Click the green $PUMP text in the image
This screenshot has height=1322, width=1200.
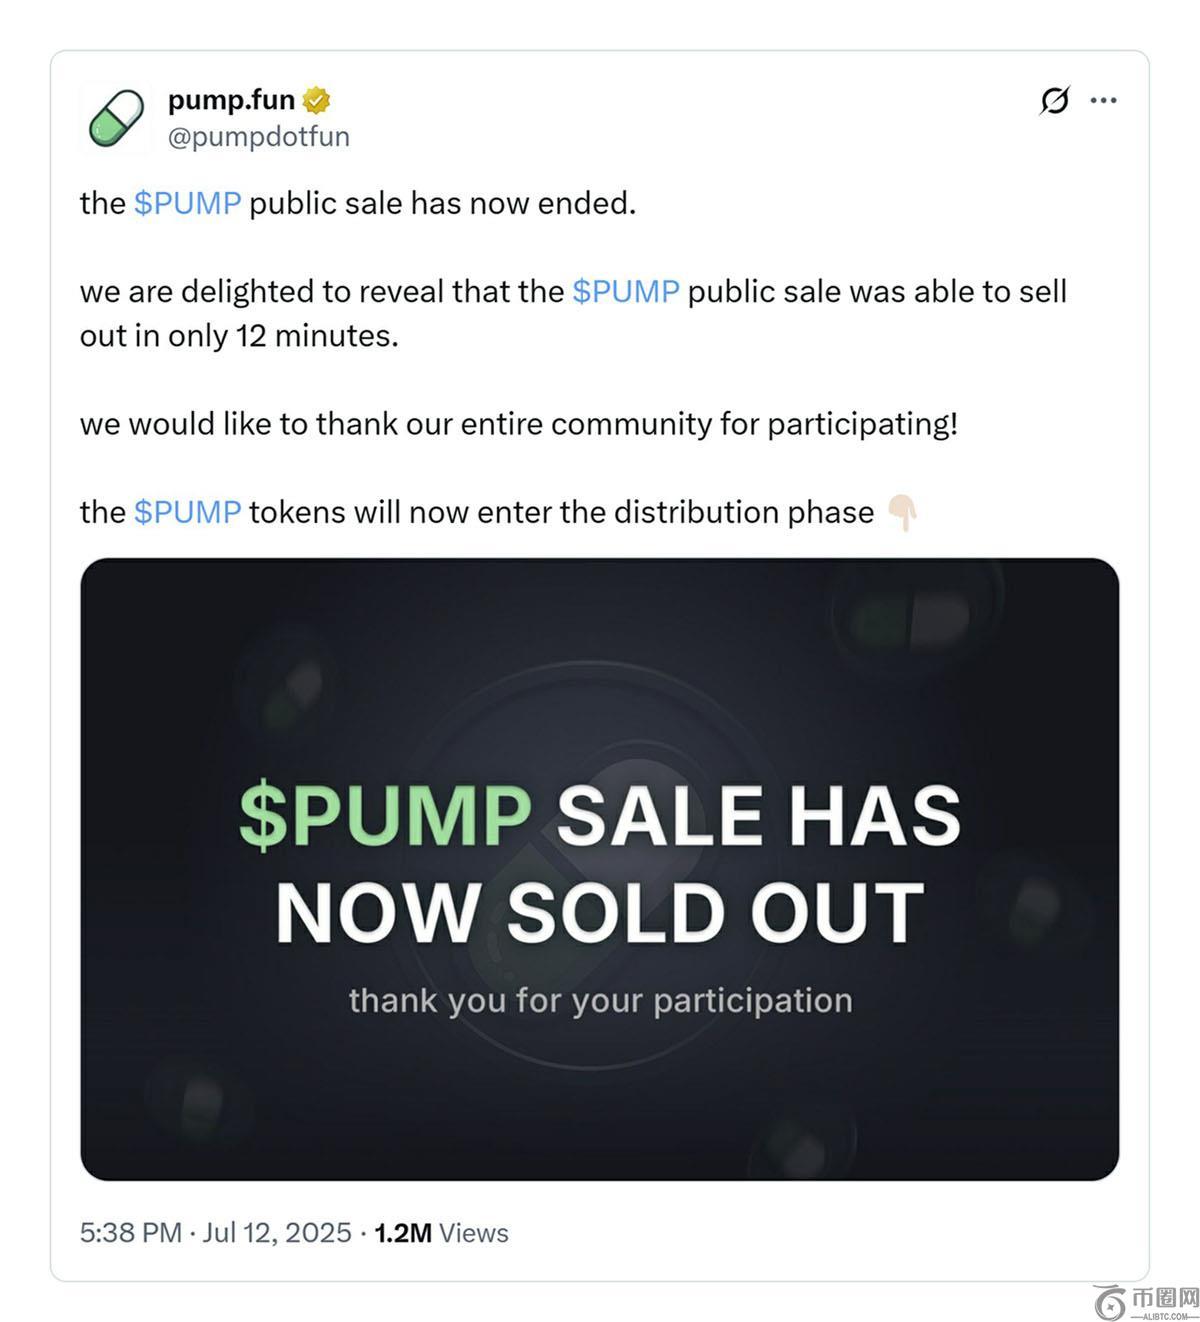coord(385,815)
